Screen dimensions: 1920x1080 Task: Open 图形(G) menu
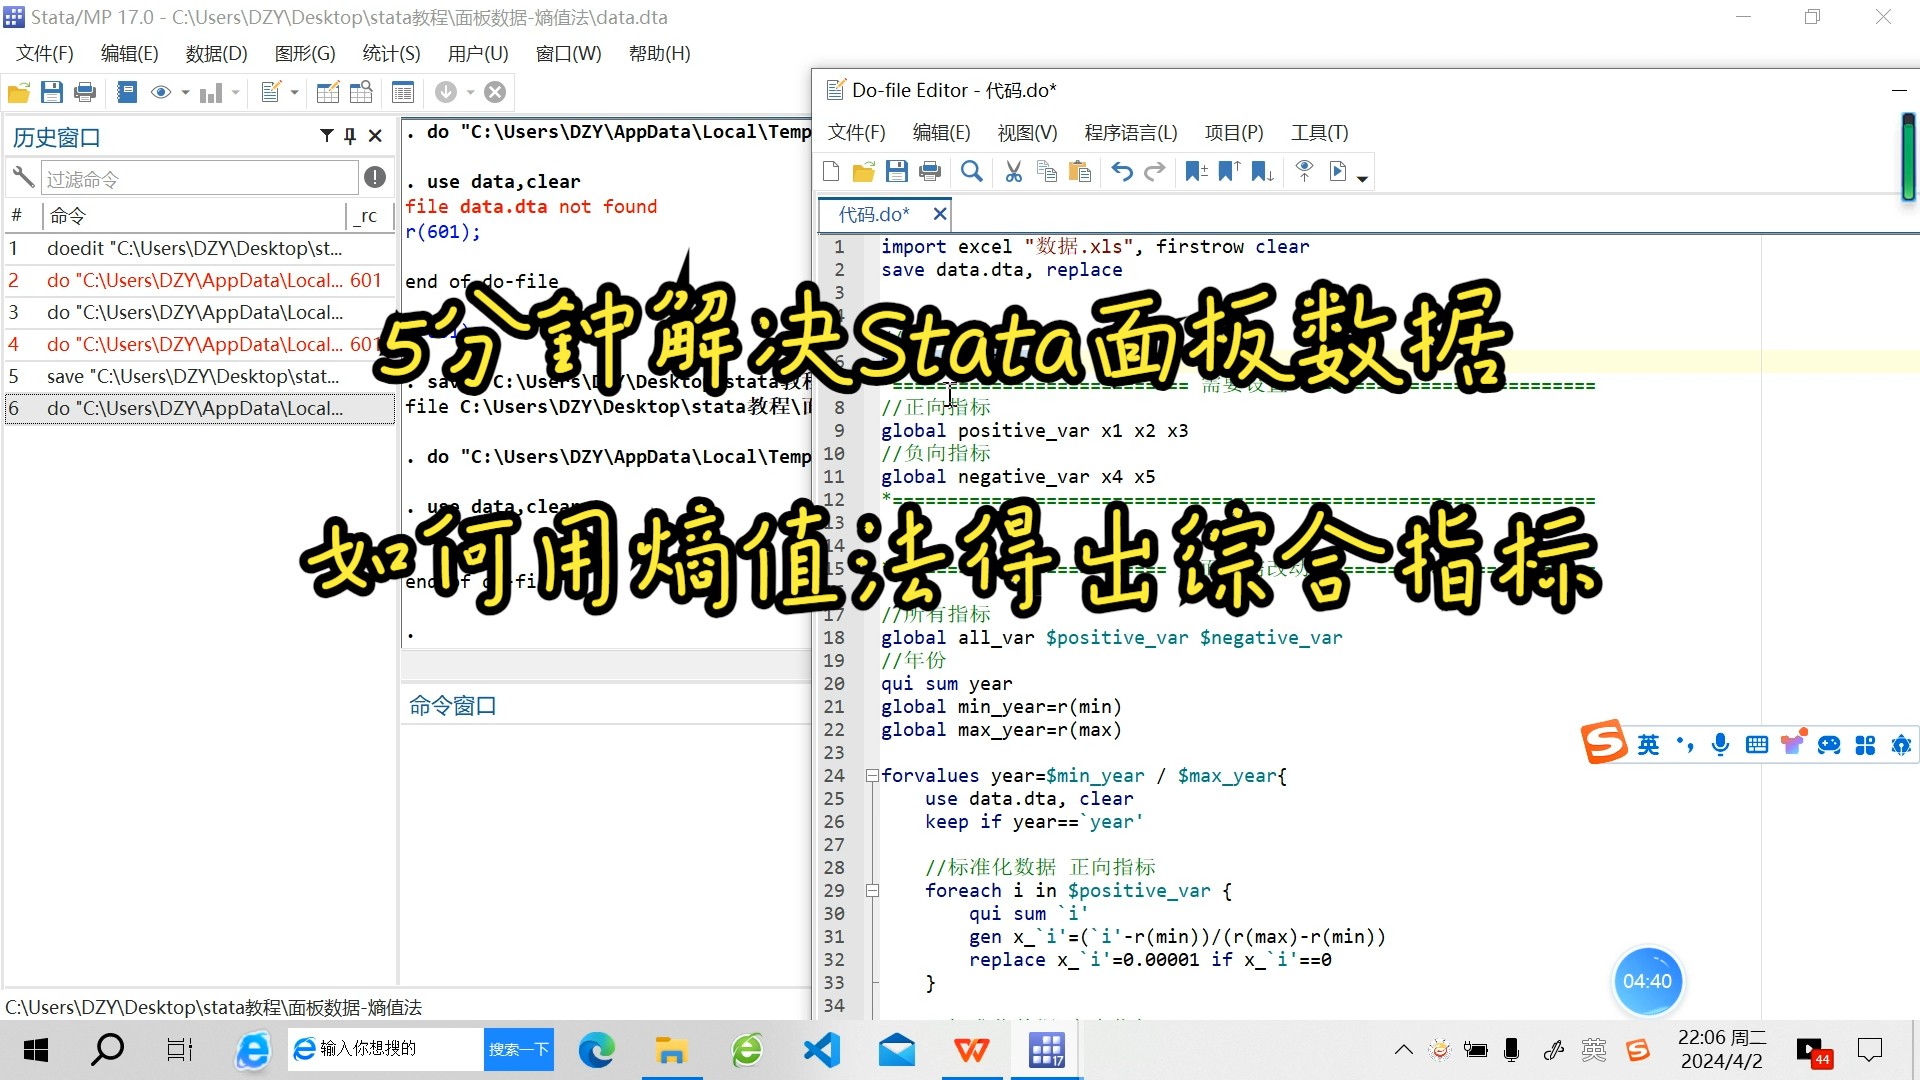pyautogui.click(x=305, y=54)
